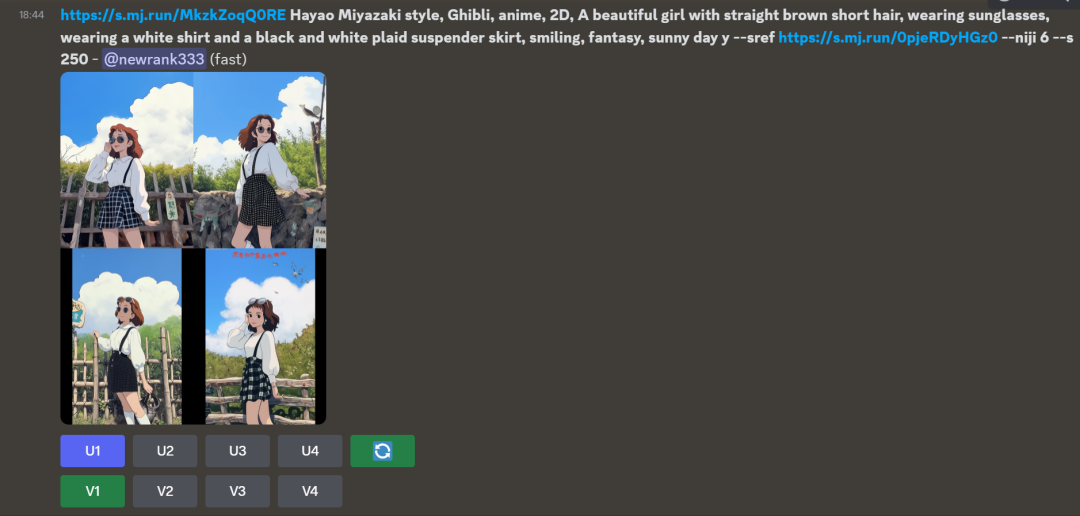Select the U4 upscale button
The width and height of the screenshot is (1080, 516).
click(310, 451)
